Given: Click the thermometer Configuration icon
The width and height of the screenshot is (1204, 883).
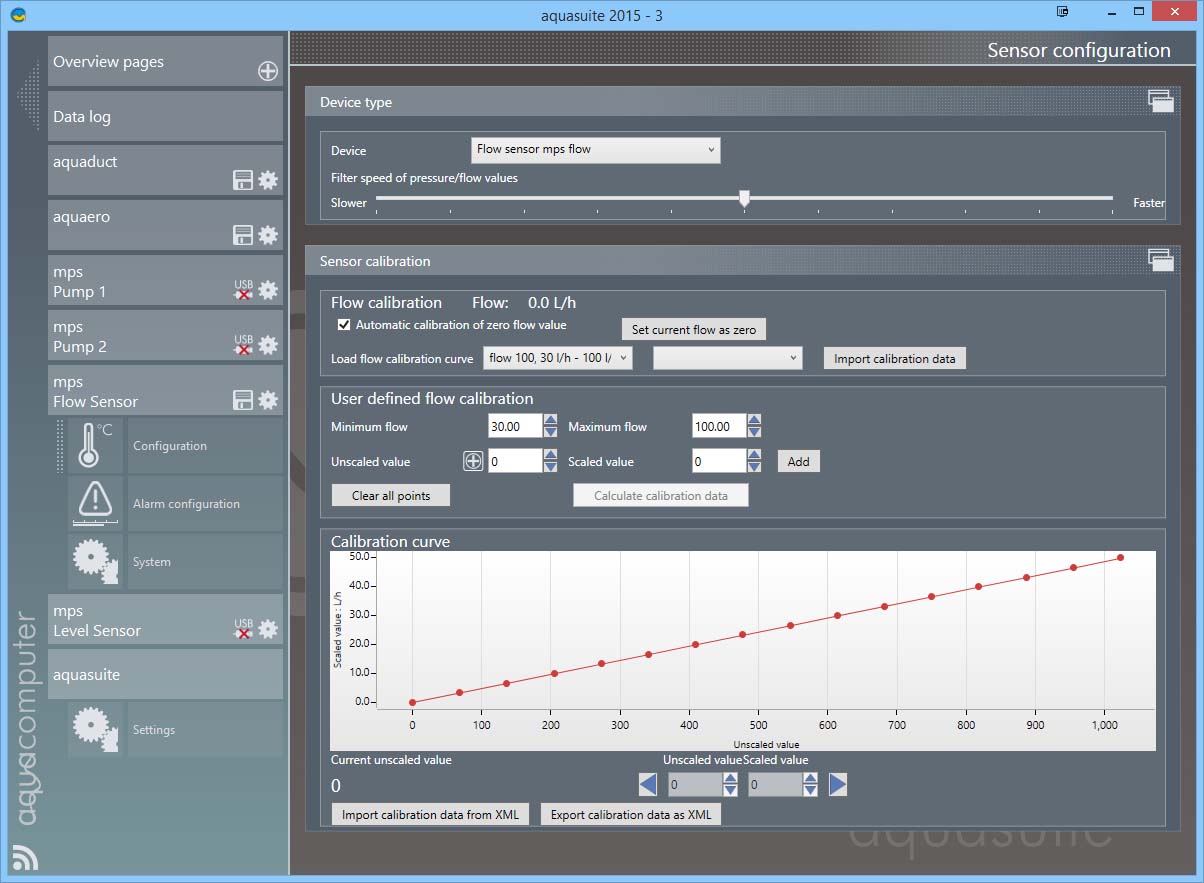Looking at the screenshot, I should click(94, 446).
